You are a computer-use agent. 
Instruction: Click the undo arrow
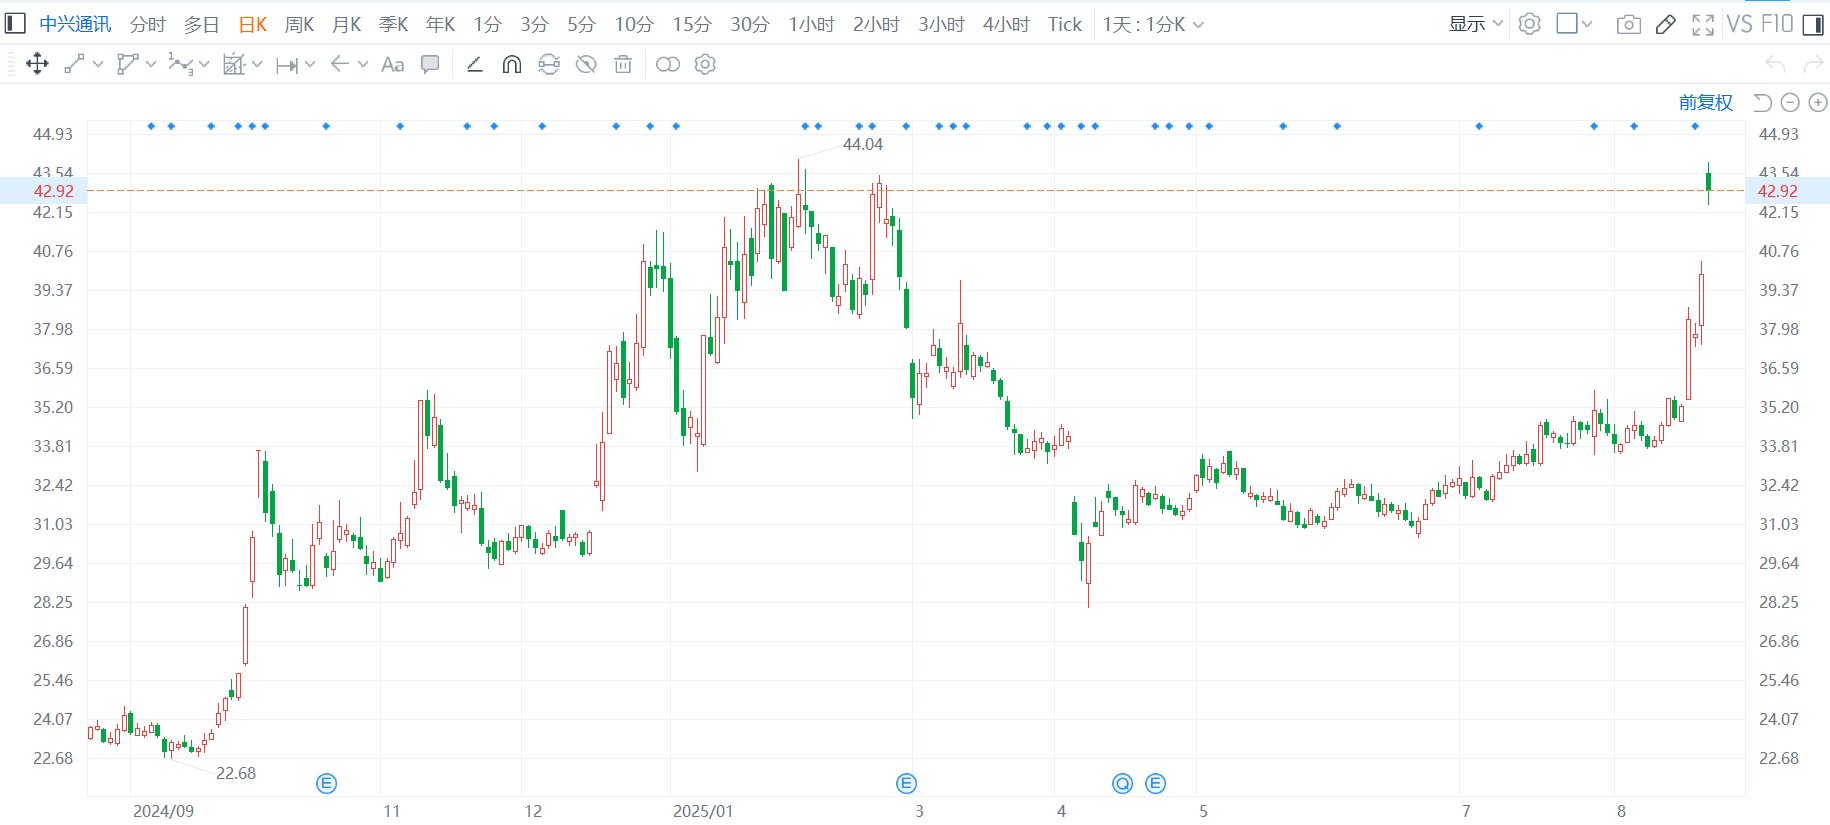[x=1775, y=64]
